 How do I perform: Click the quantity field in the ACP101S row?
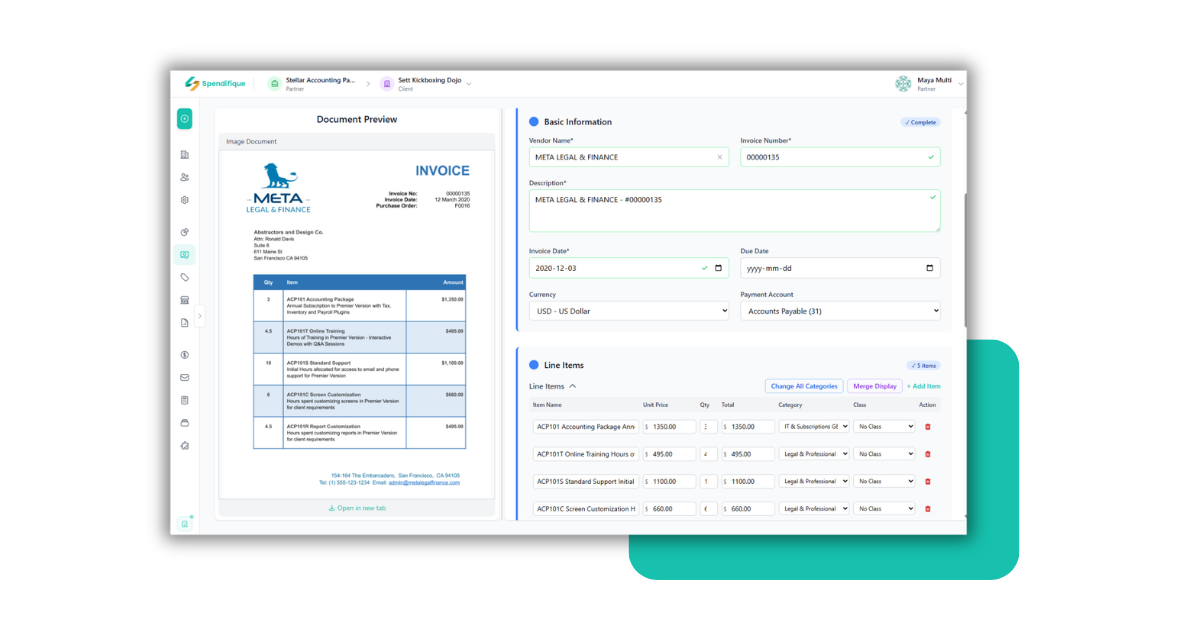tap(709, 481)
